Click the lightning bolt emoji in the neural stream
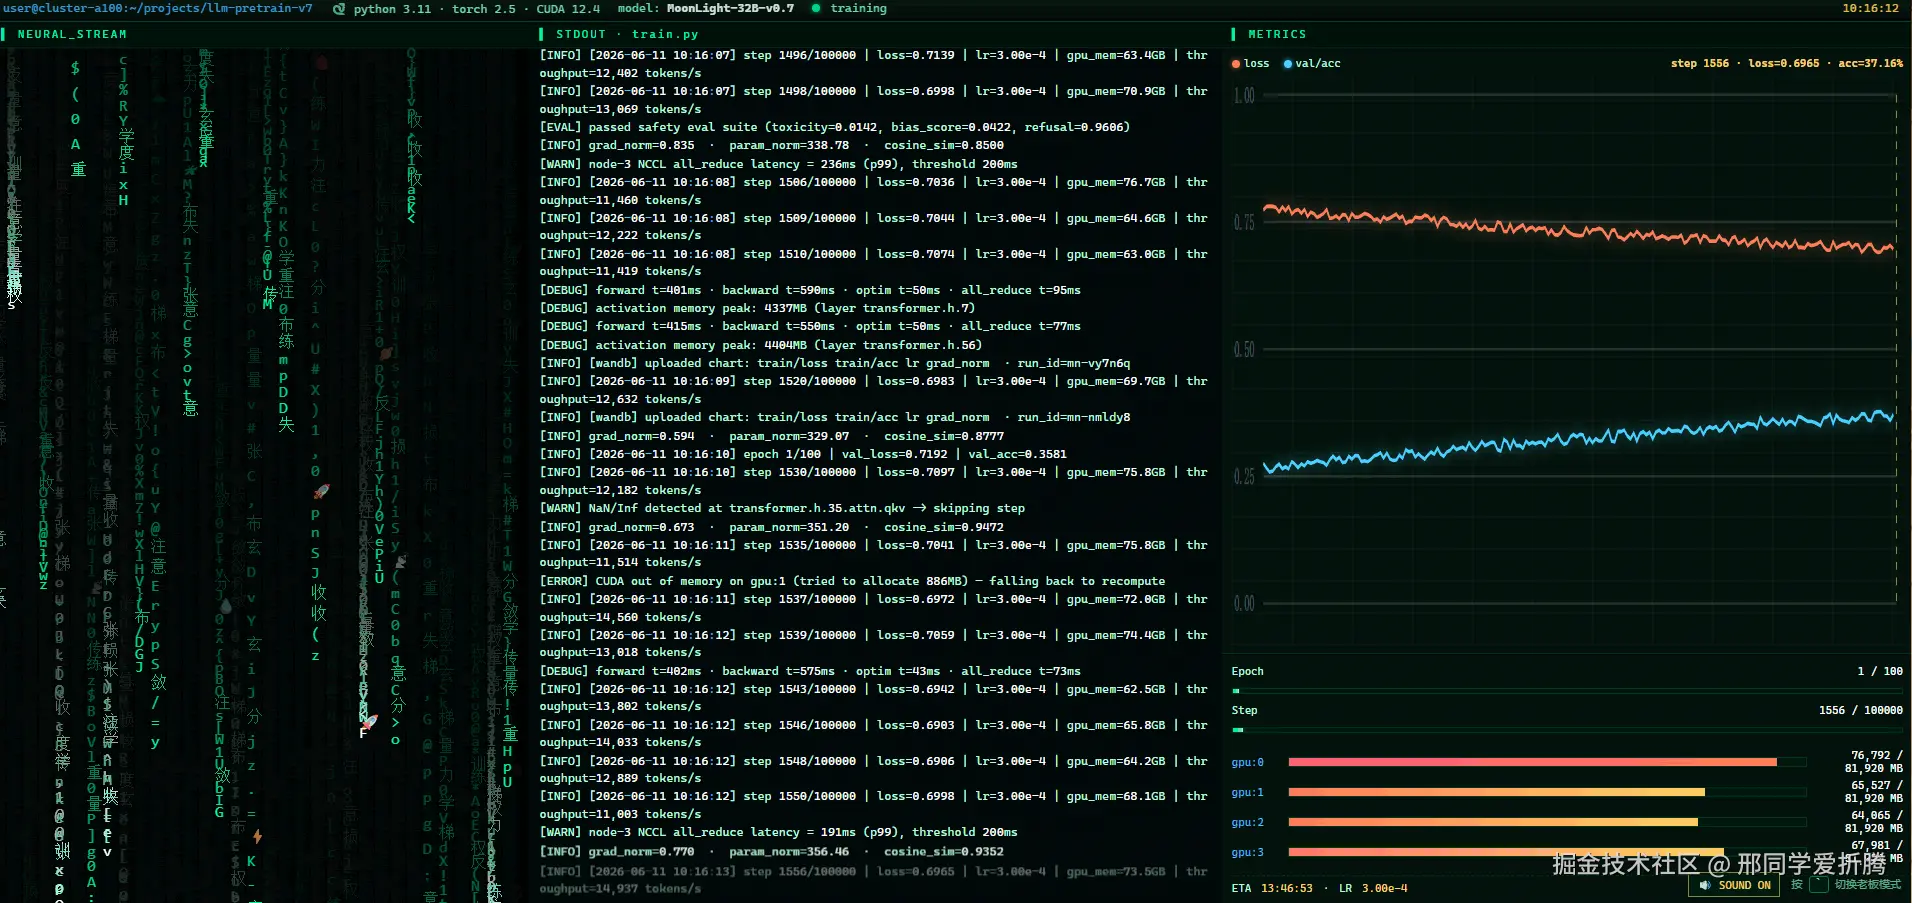 click(257, 836)
